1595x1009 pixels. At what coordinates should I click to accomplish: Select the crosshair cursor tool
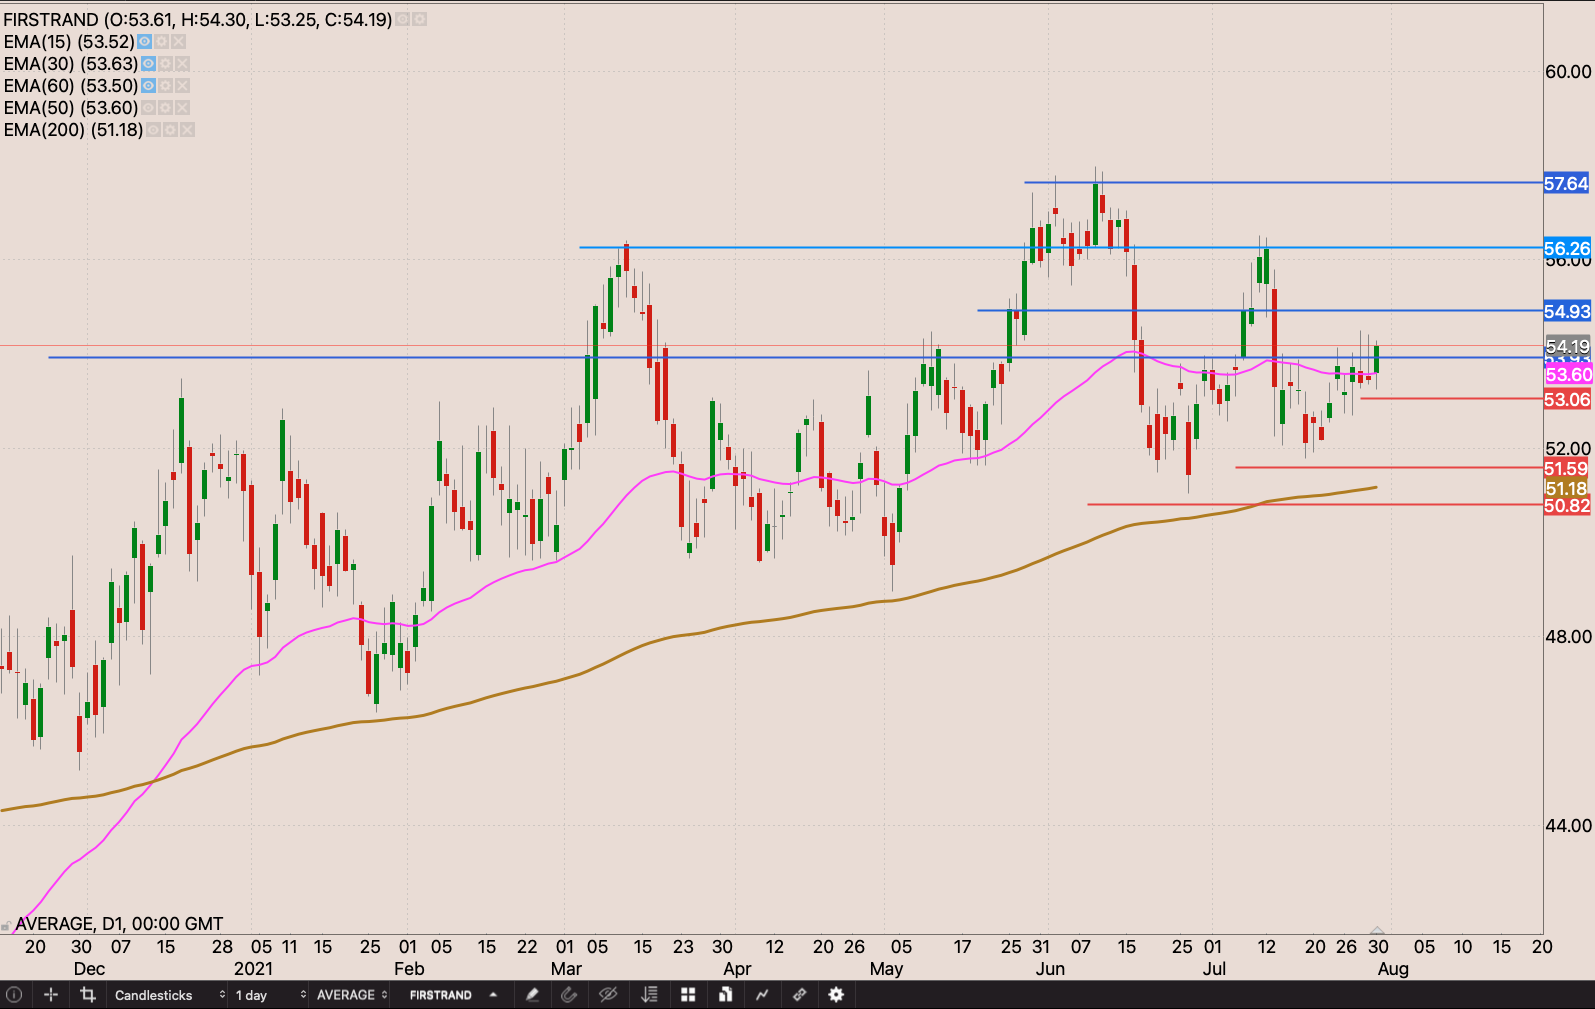coord(51,995)
